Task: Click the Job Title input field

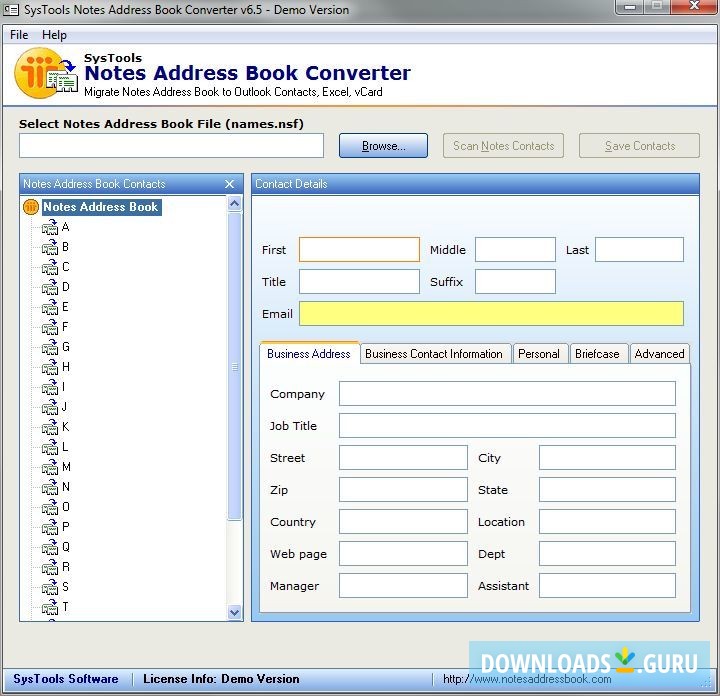Action: 507,426
